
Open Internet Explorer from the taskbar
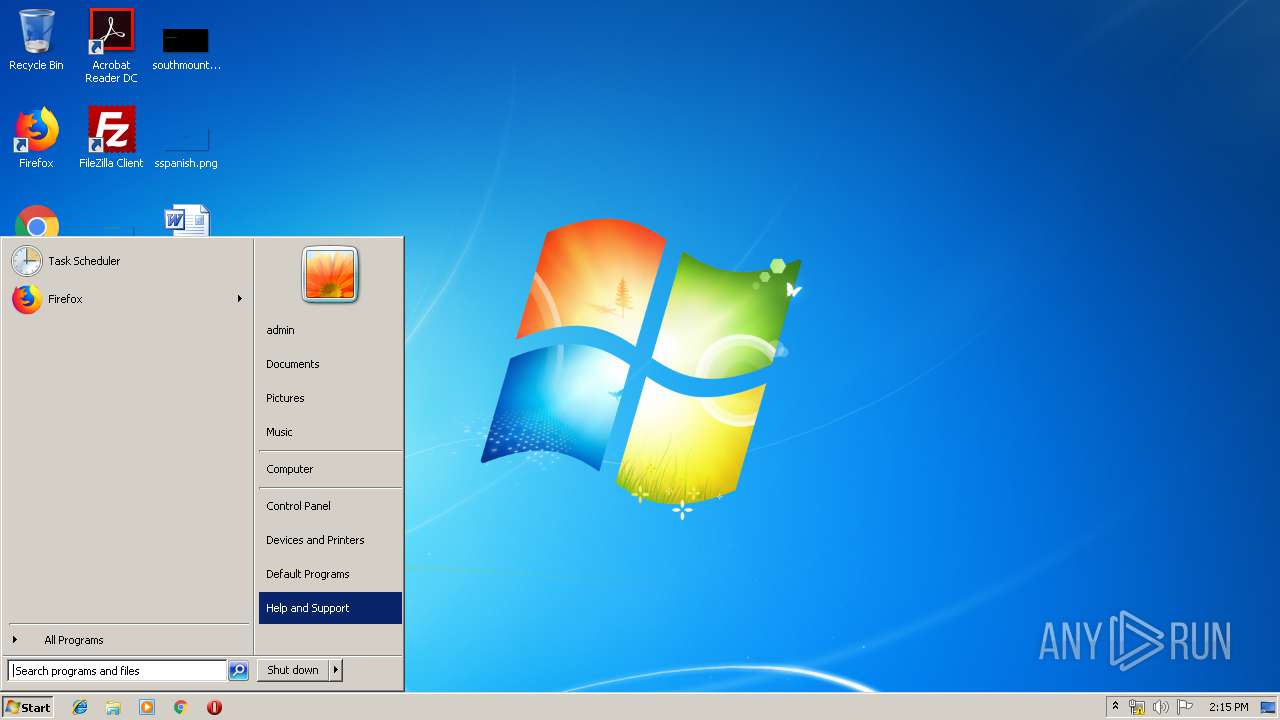pyautogui.click(x=80, y=707)
